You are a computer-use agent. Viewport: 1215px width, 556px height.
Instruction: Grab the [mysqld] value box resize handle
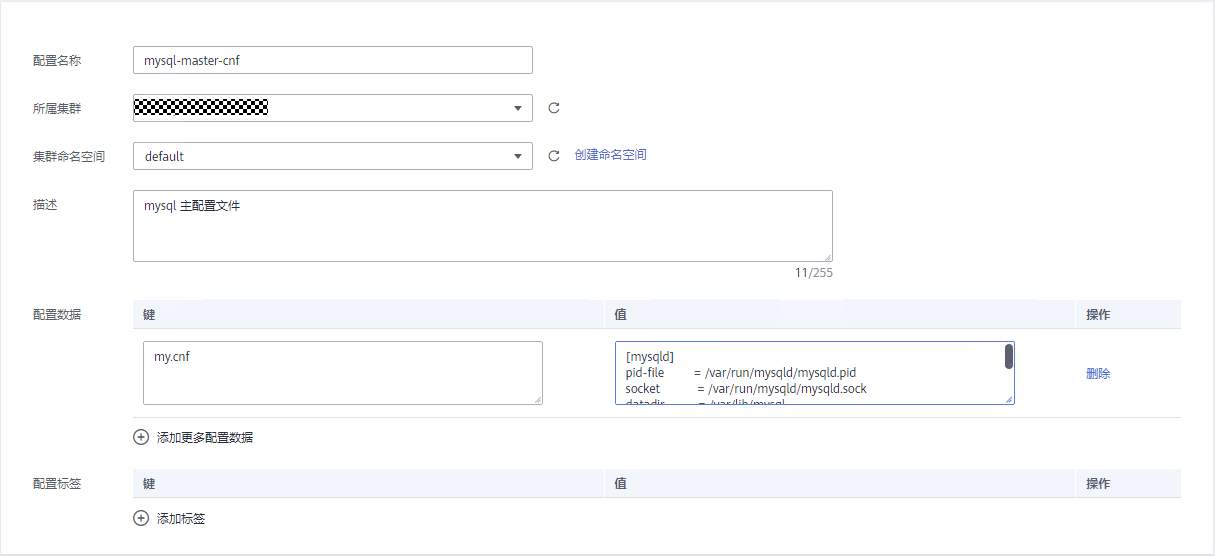(1010, 400)
